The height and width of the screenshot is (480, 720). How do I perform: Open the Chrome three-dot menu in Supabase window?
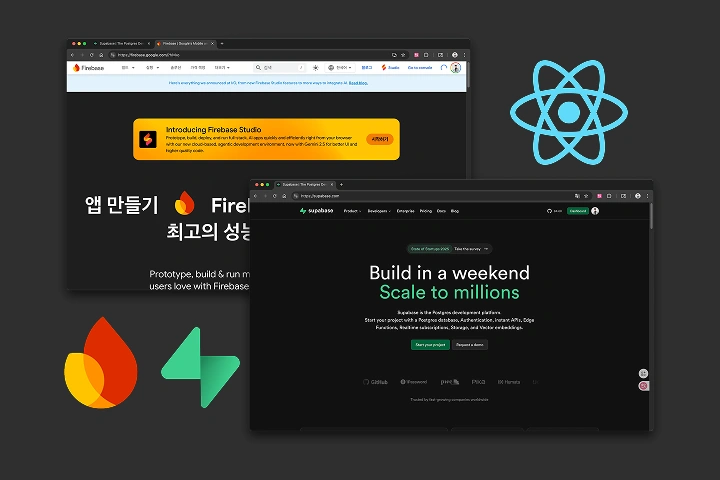647,196
